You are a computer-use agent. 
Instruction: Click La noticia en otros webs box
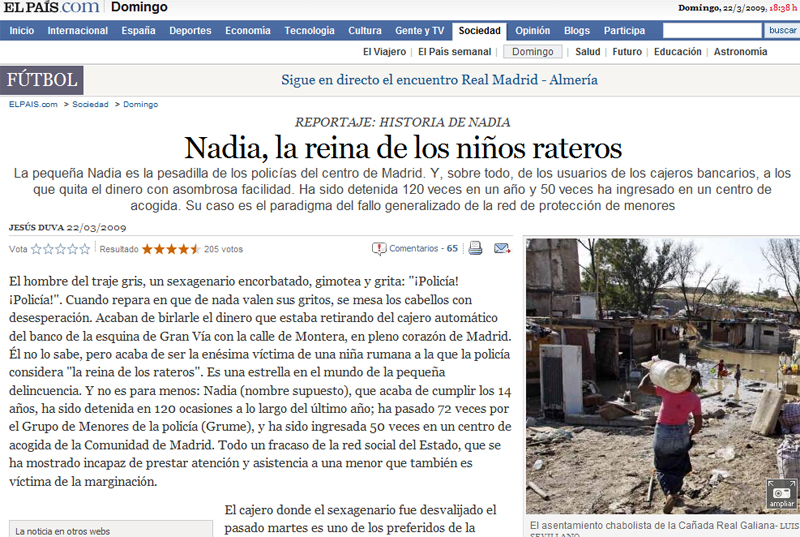(111, 529)
